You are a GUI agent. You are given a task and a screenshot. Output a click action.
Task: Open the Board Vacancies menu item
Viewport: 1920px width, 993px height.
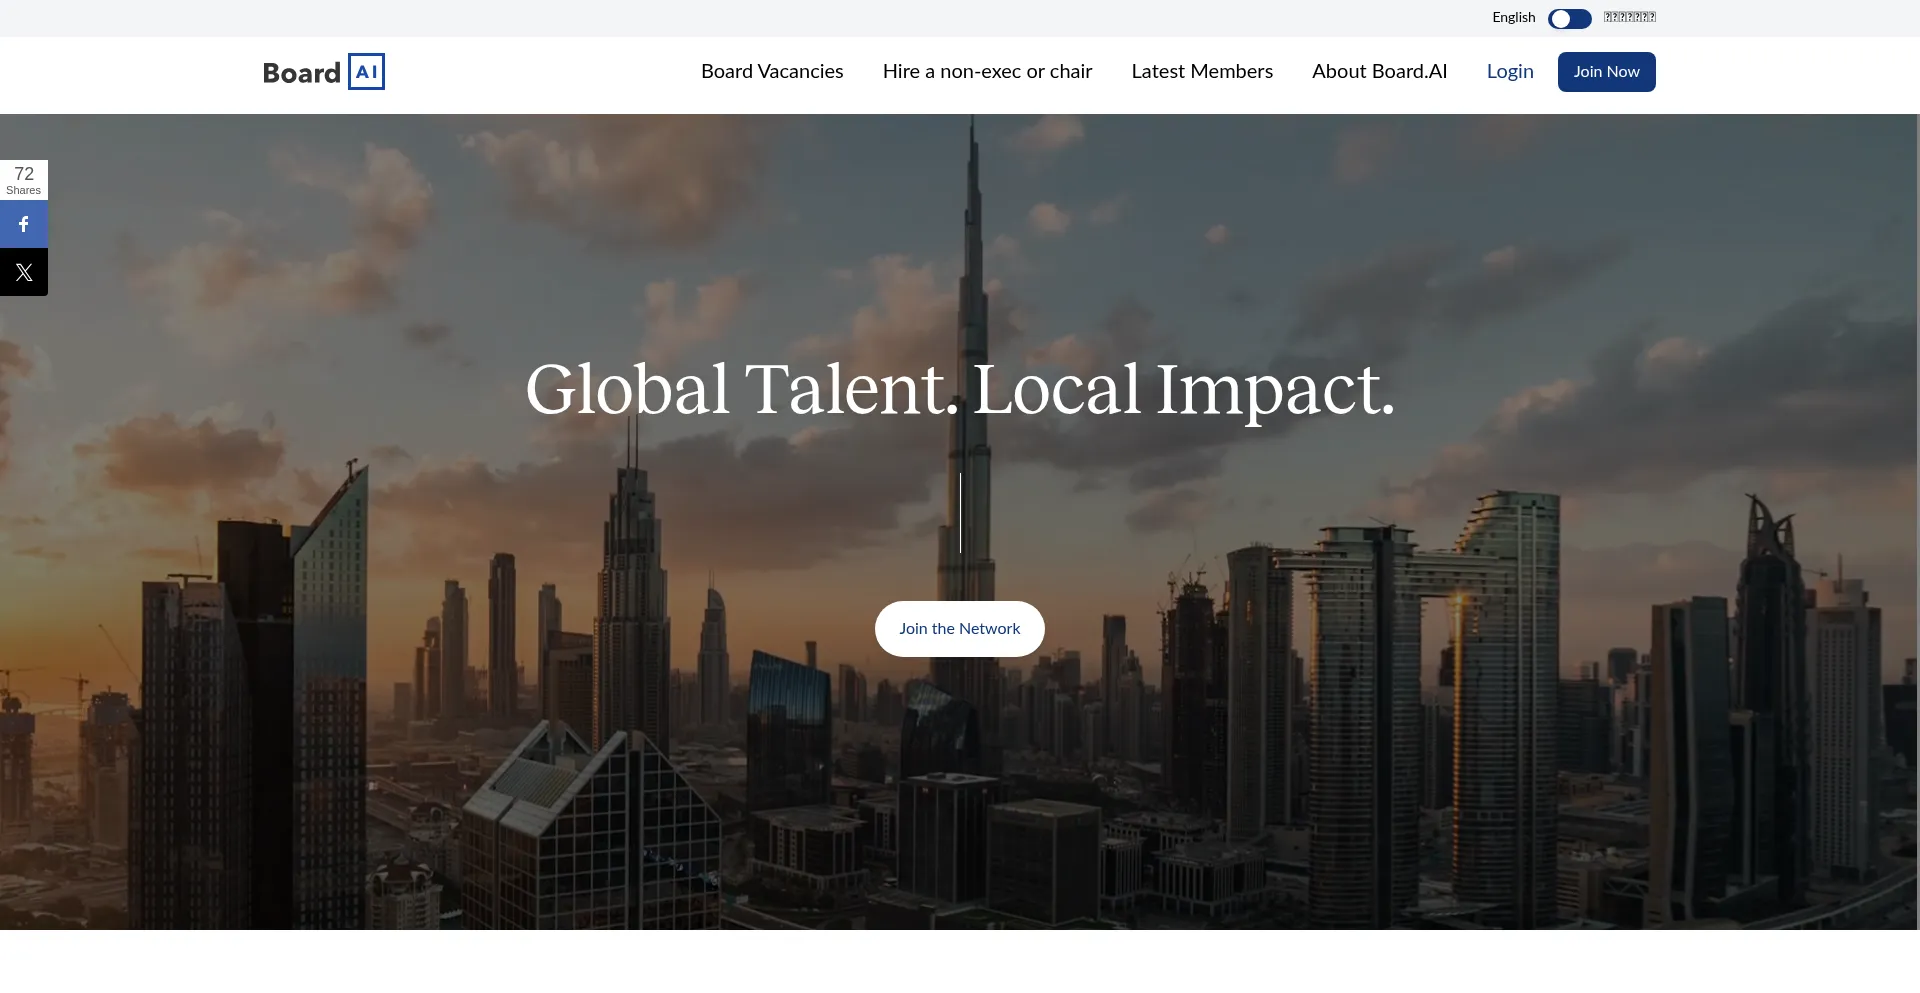772,71
